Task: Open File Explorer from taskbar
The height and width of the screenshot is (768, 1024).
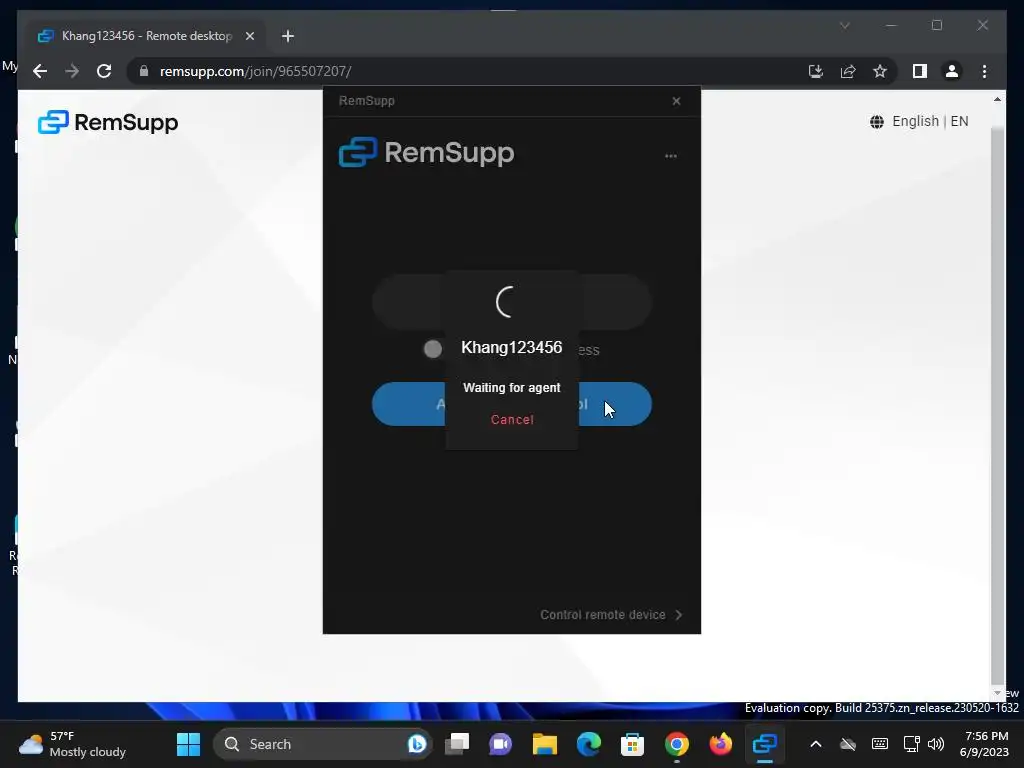Action: point(545,744)
